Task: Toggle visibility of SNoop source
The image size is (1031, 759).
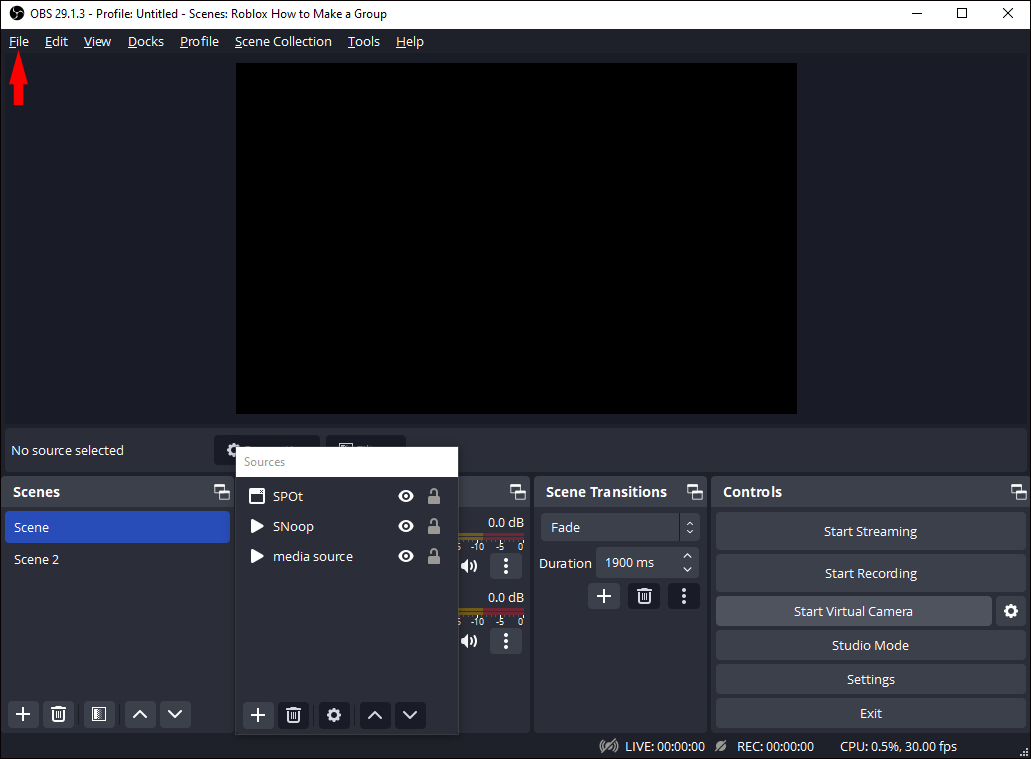Action: (406, 526)
